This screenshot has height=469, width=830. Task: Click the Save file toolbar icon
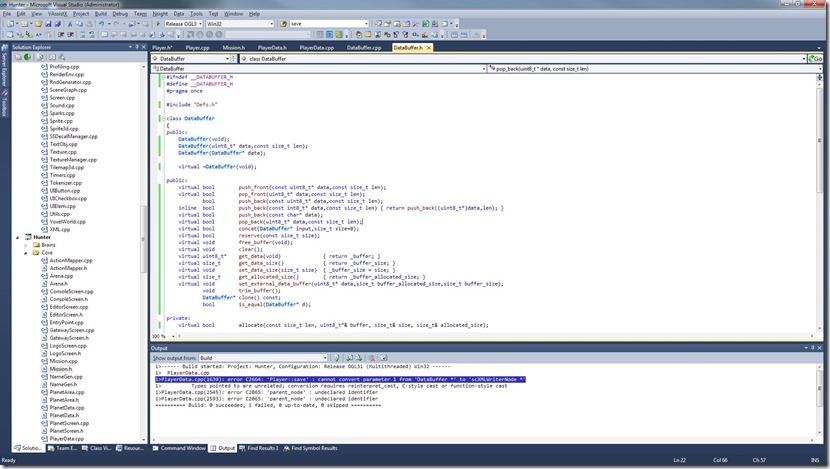(x=48, y=24)
